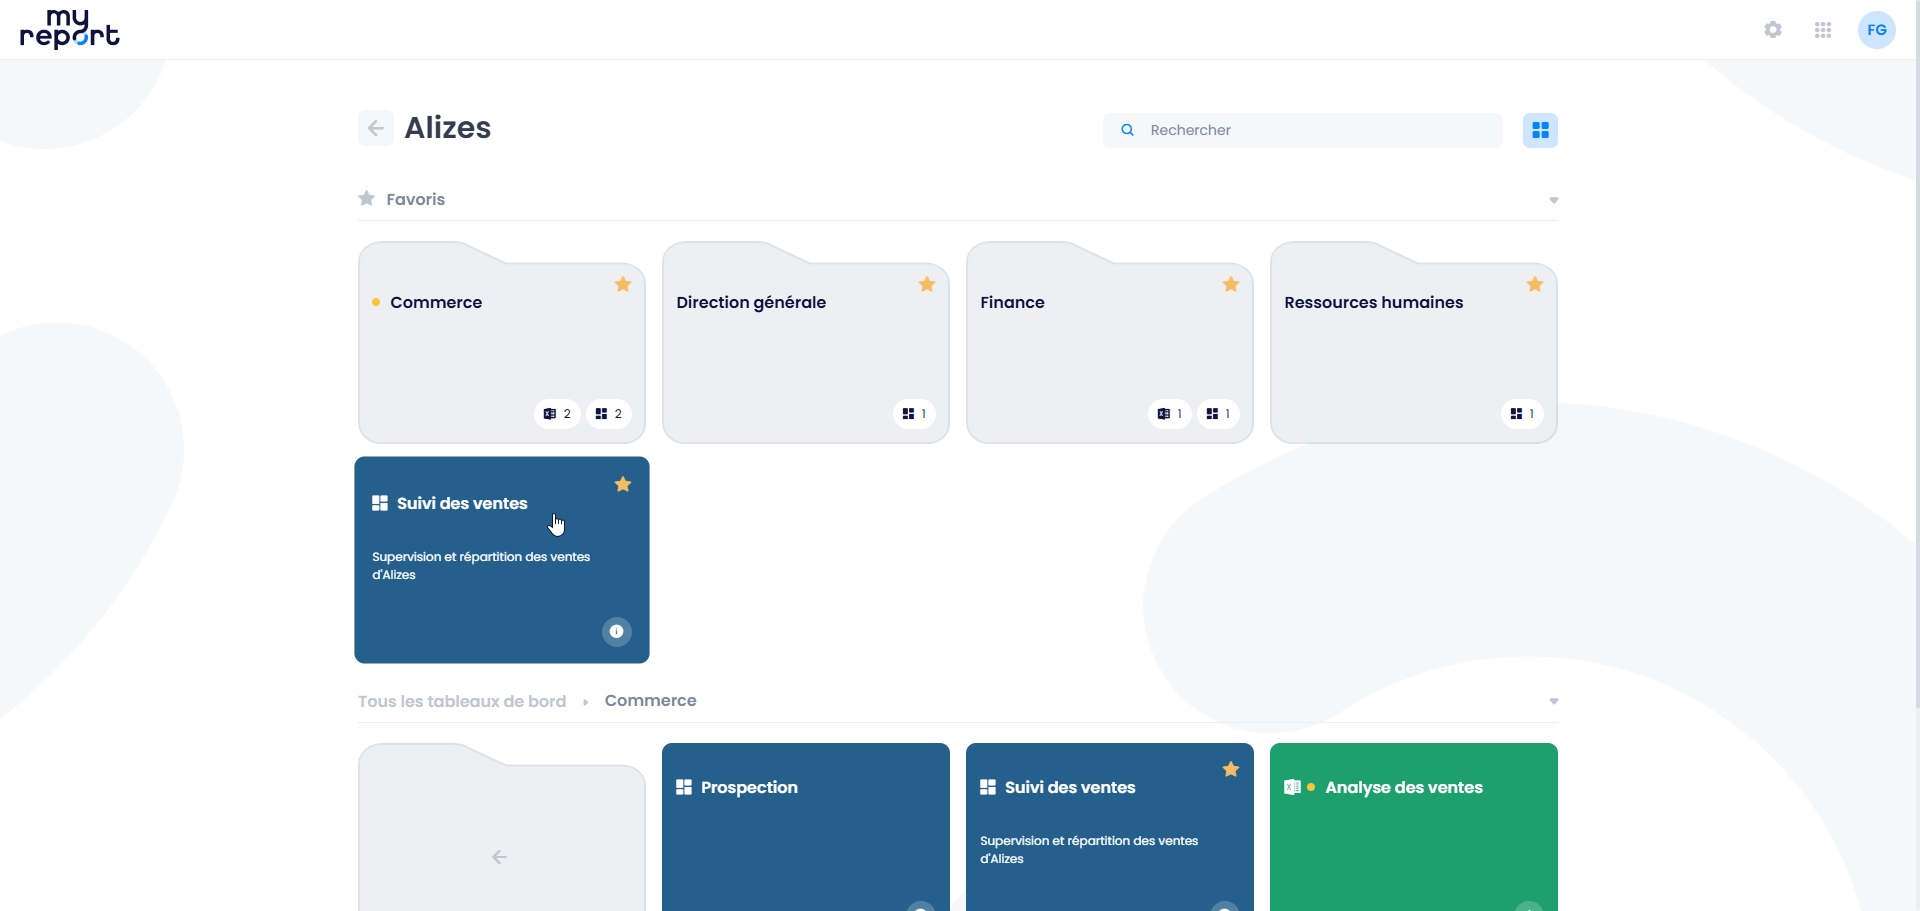The height and width of the screenshot is (911, 1920).
Task: Click the info icon on favorite Suivi des ventes
Action: pos(616,631)
